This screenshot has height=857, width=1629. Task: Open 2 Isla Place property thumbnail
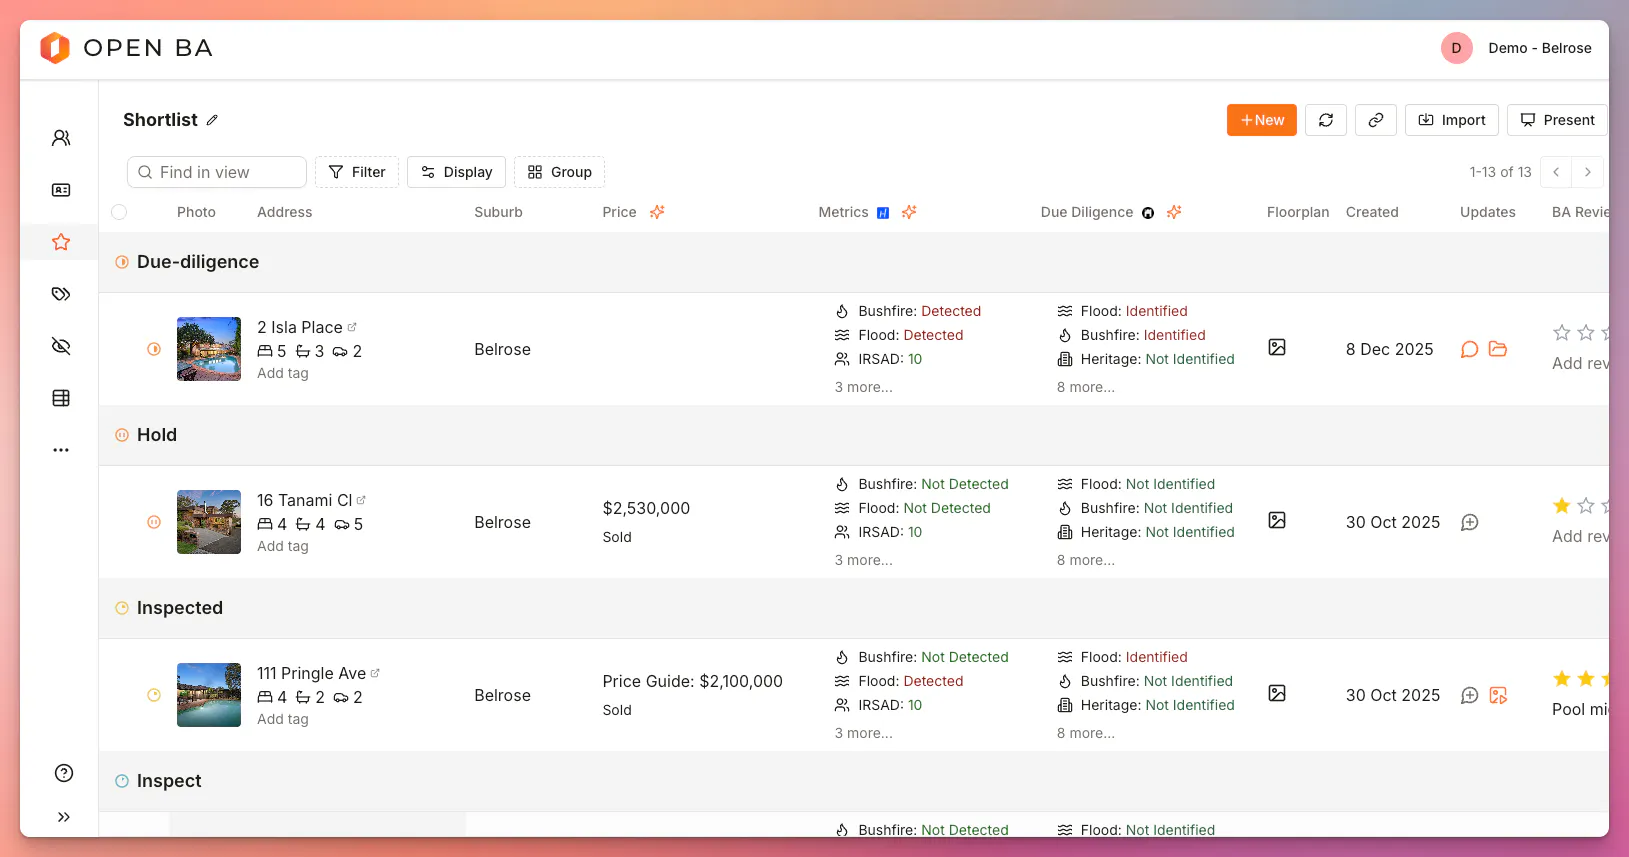point(209,349)
